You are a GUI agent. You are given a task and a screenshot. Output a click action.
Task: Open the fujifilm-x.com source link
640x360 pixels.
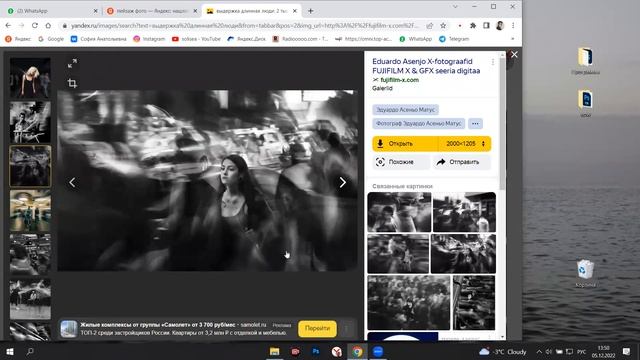[400, 80]
